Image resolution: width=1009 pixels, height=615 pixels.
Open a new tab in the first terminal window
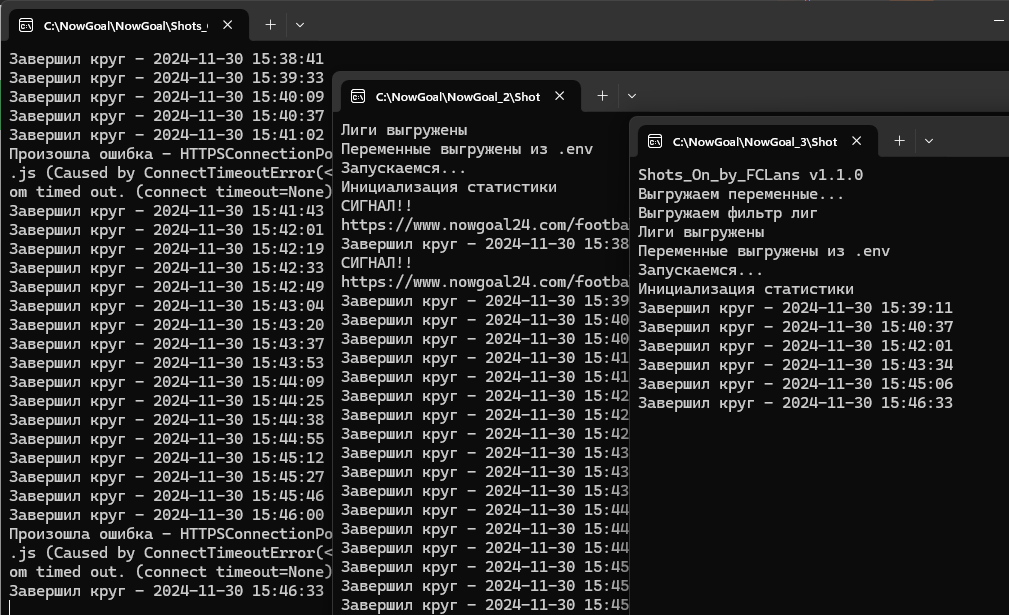(x=270, y=24)
